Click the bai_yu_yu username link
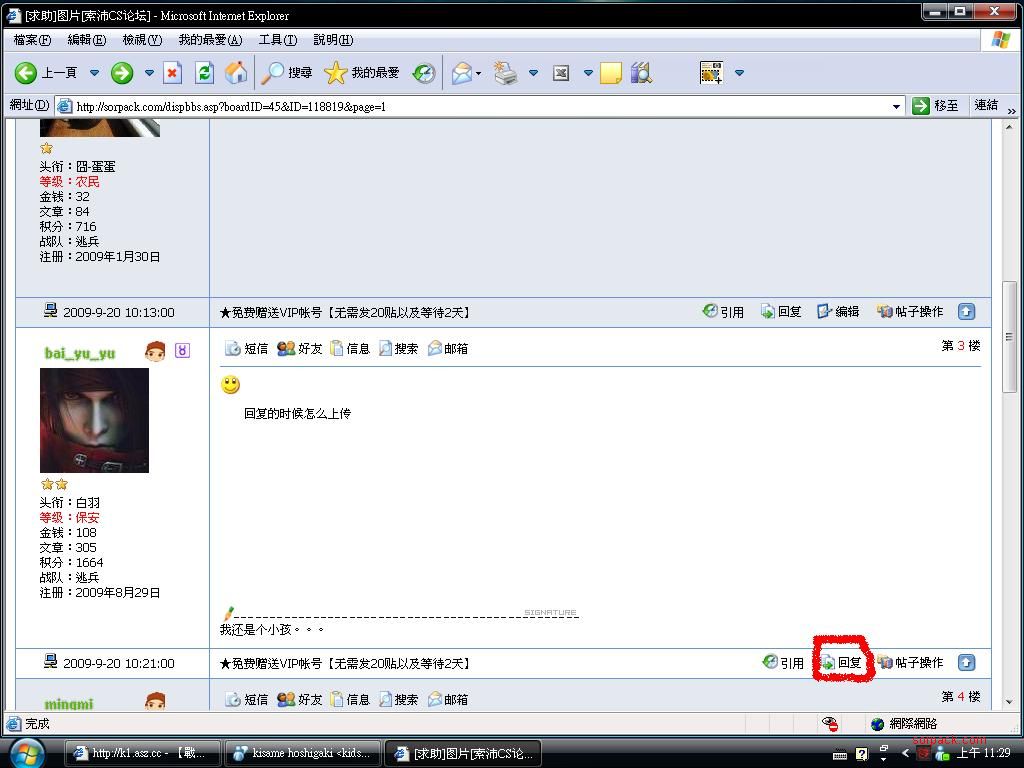Screen dimensions: 1024x768 tap(80, 353)
